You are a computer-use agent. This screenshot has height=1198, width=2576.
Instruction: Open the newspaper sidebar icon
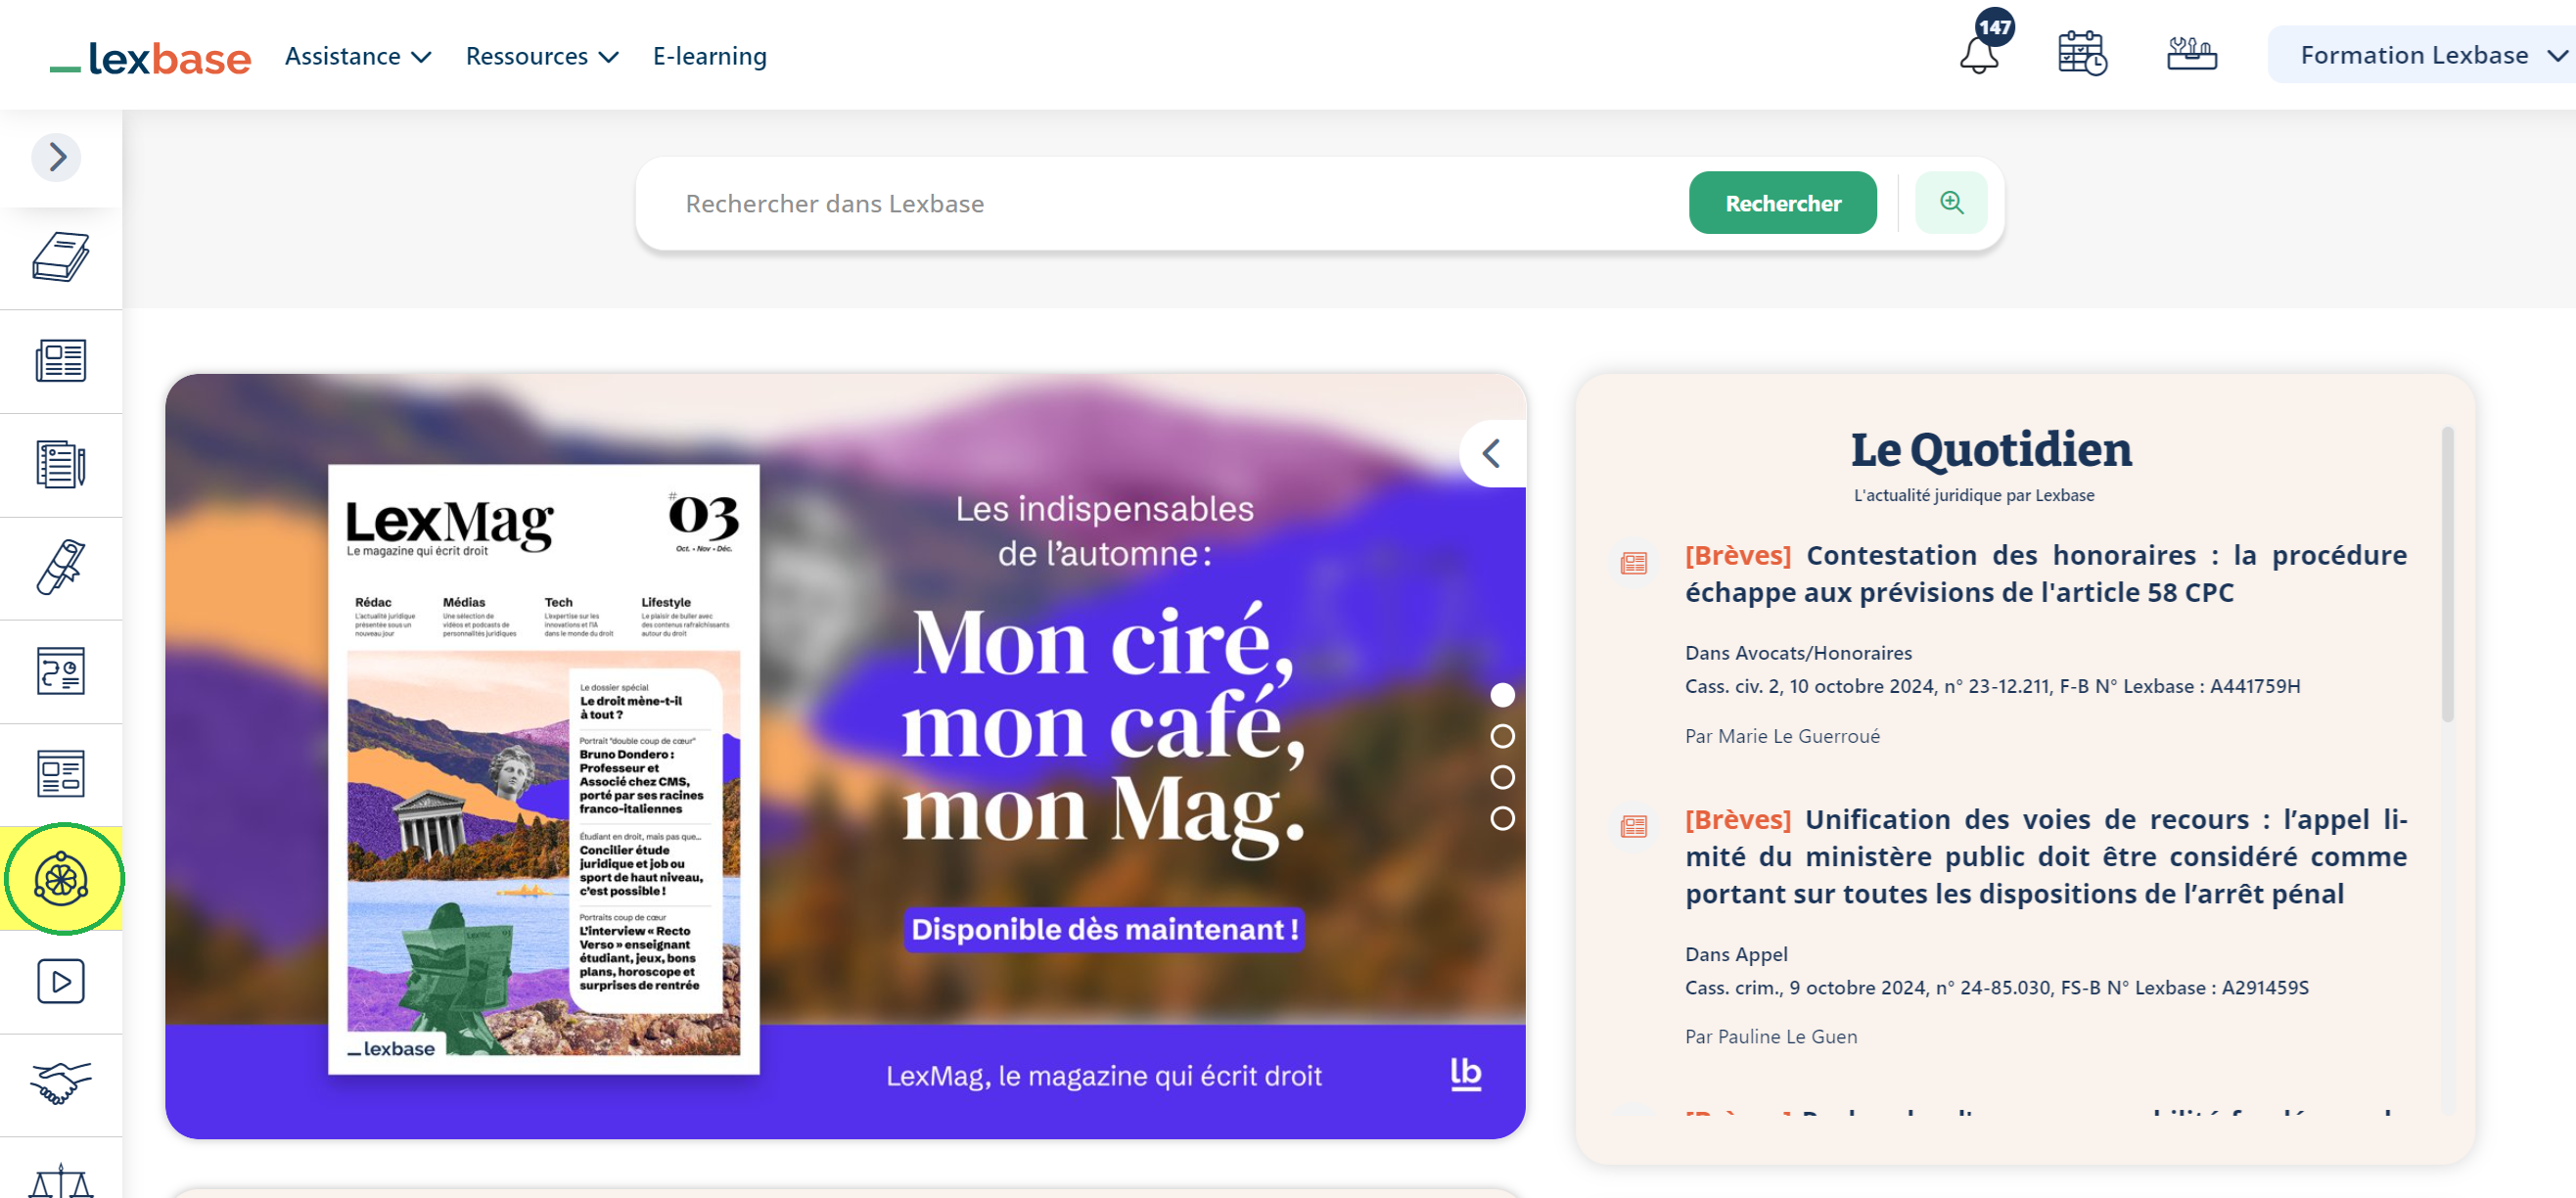61,361
